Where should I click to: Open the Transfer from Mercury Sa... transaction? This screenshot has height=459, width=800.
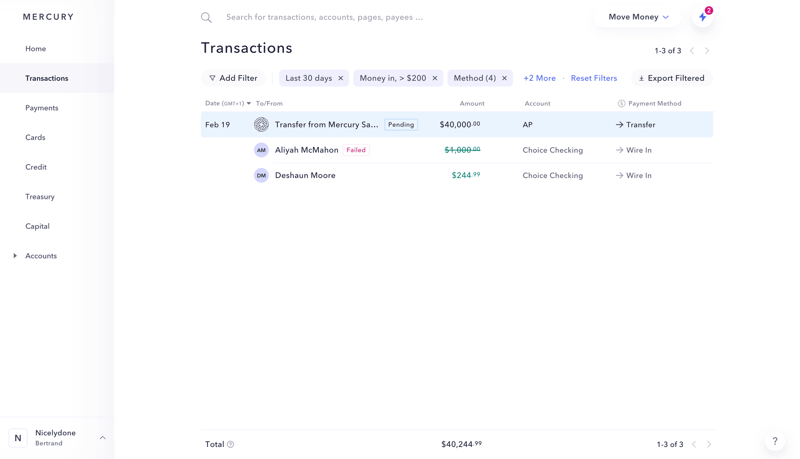[x=457, y=124]
